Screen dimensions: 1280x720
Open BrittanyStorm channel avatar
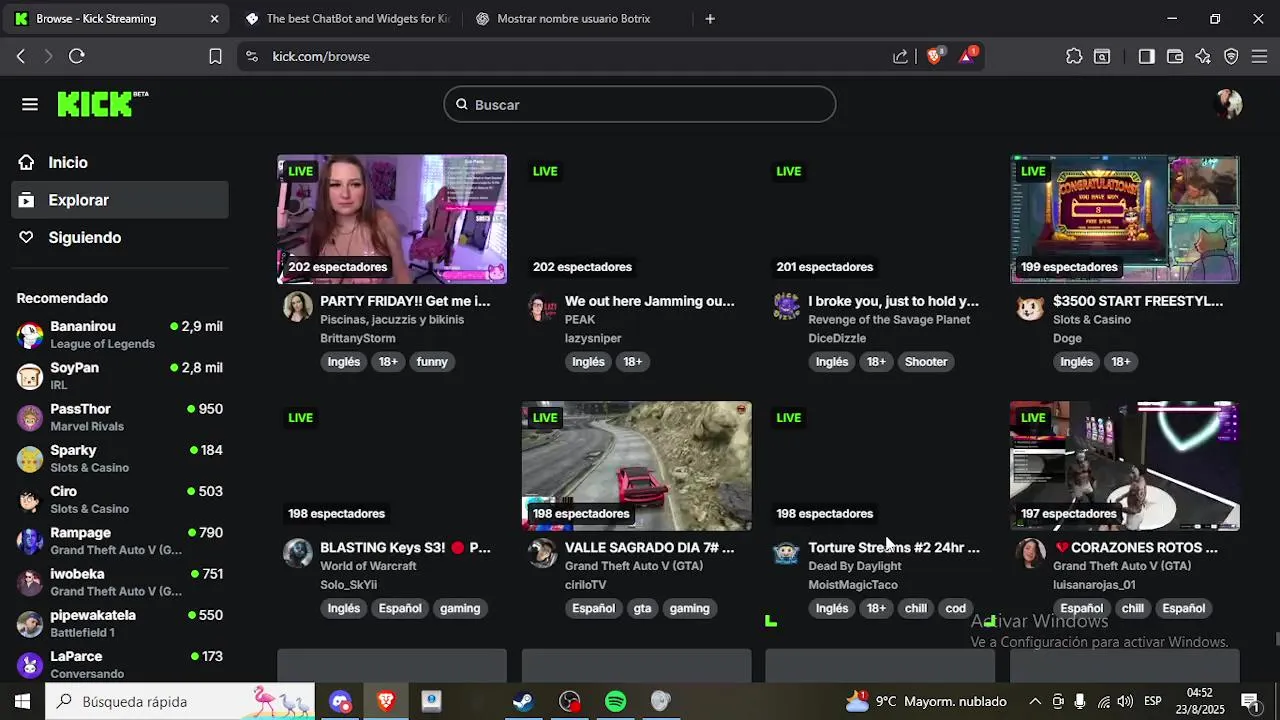297,307
